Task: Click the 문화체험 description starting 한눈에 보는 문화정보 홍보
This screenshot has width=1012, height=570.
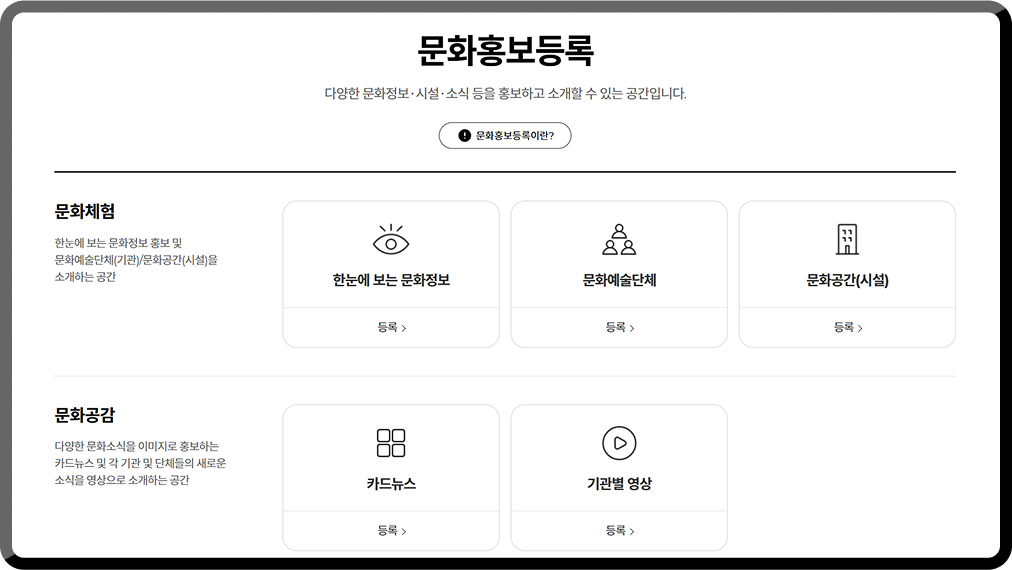Action: [x=136, y=260]
